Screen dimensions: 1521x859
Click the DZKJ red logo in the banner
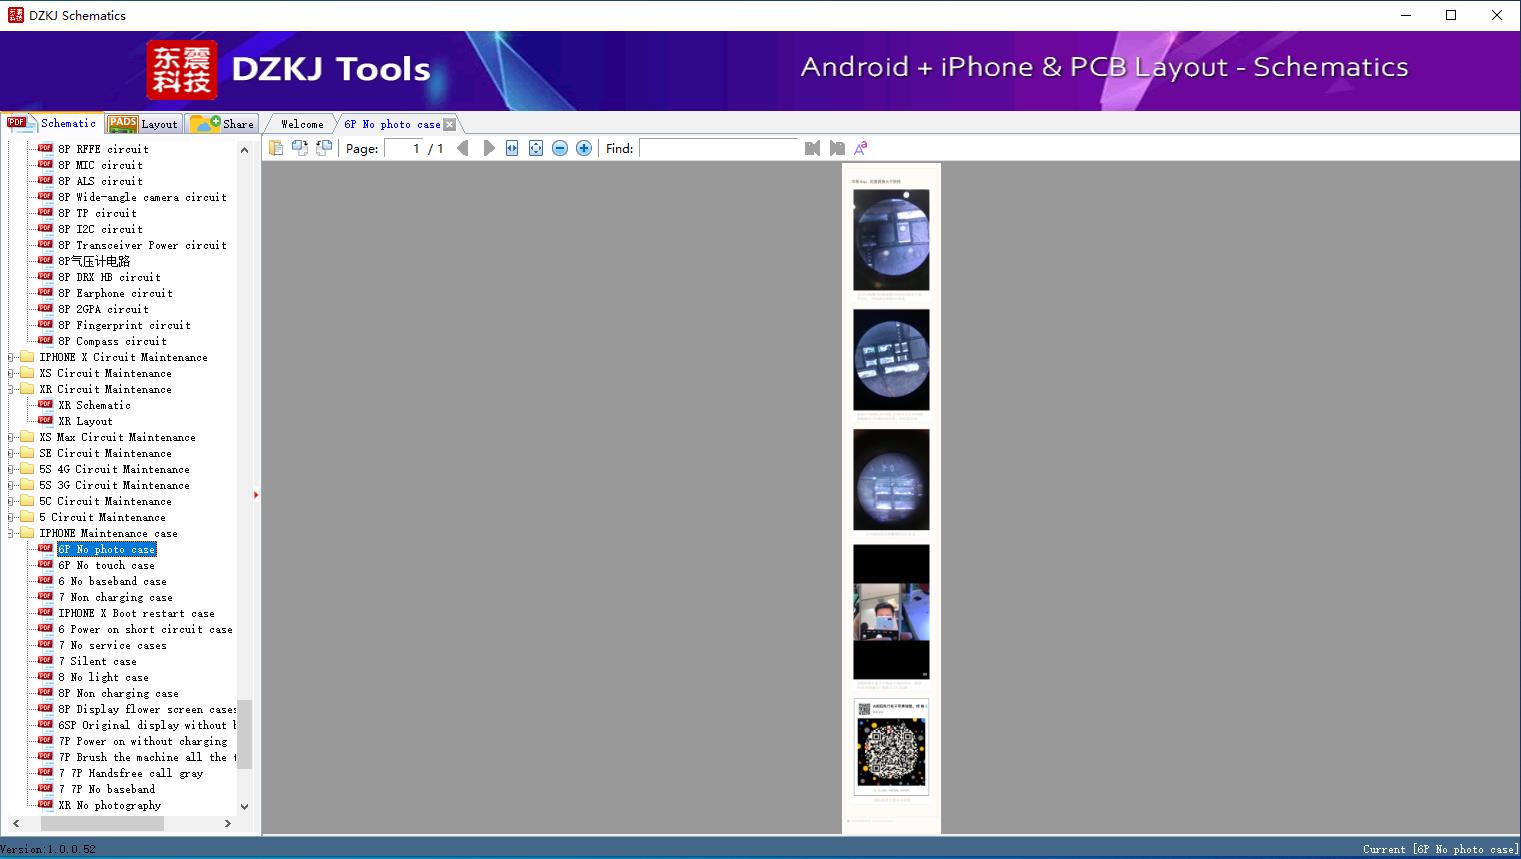182,70
